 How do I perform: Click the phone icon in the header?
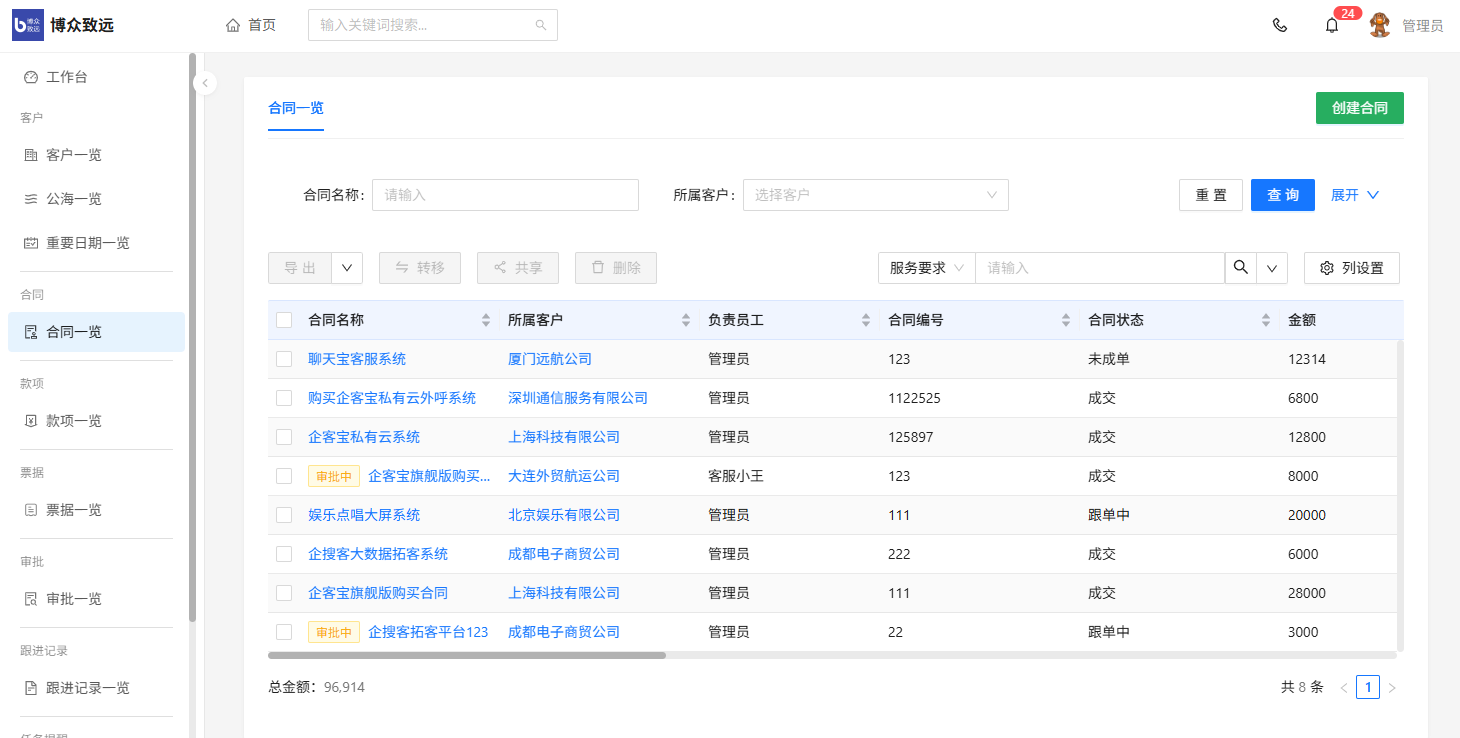[1279, 26]
